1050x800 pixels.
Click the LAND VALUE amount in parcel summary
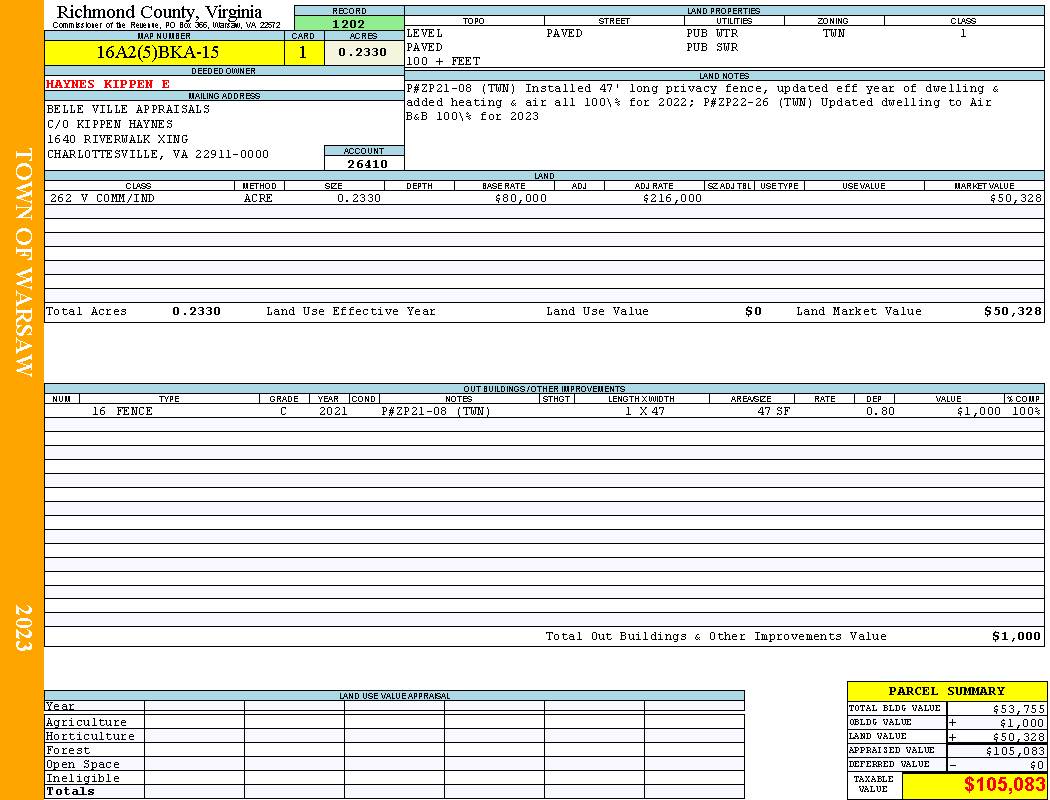pyautogui.click(x=1018, y=737)
